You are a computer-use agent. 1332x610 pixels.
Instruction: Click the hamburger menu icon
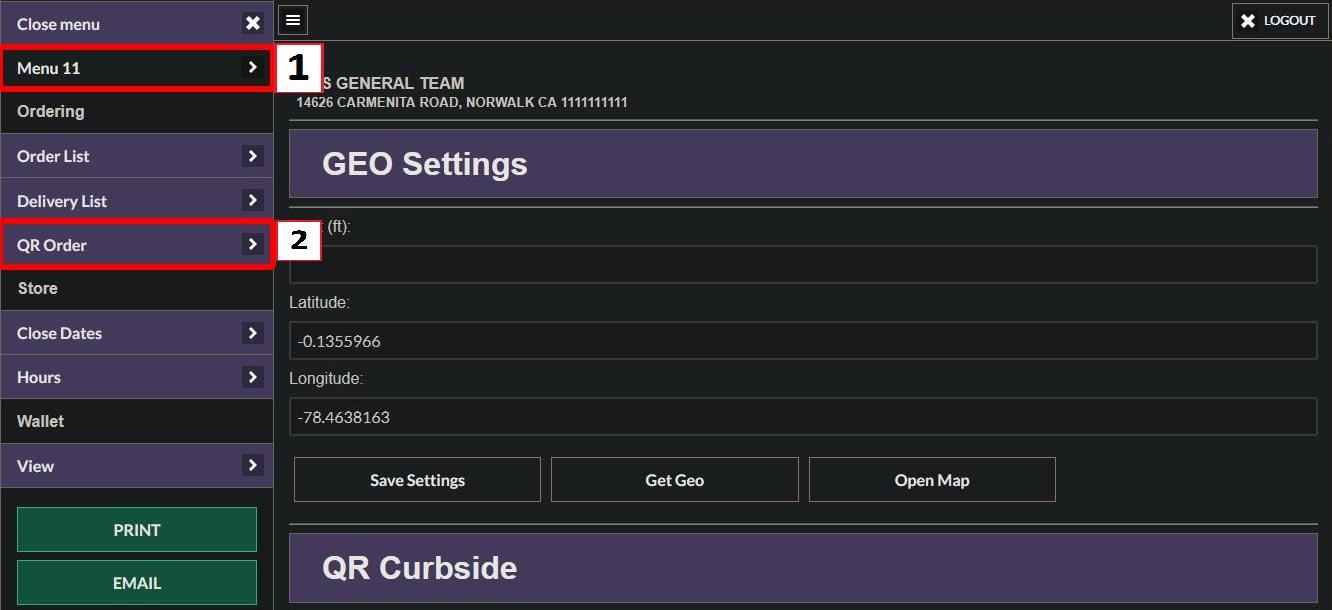click(293, 19)
